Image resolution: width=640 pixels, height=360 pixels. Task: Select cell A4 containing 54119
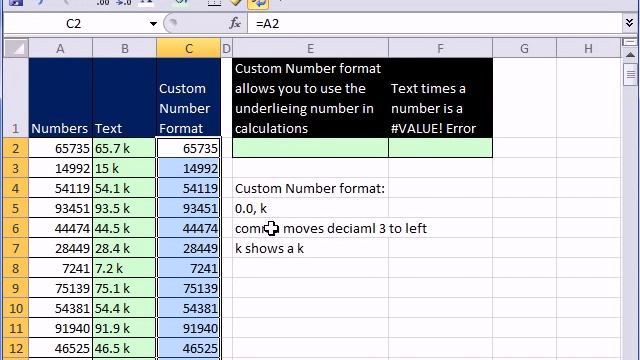point(60,188)
